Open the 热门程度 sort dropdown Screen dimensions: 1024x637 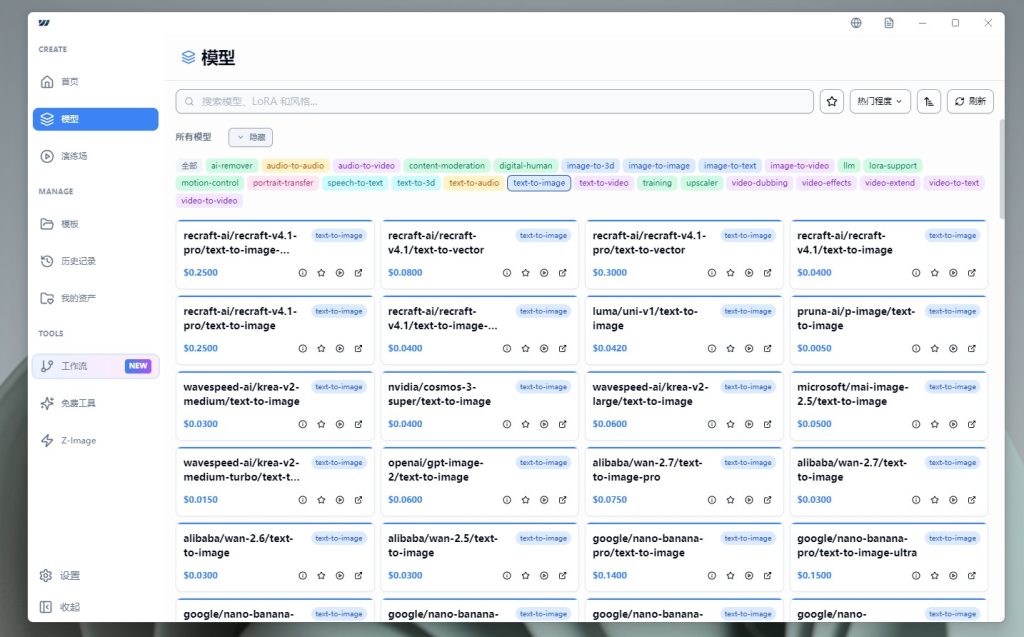pyautogui.click(x=880, y=101)
